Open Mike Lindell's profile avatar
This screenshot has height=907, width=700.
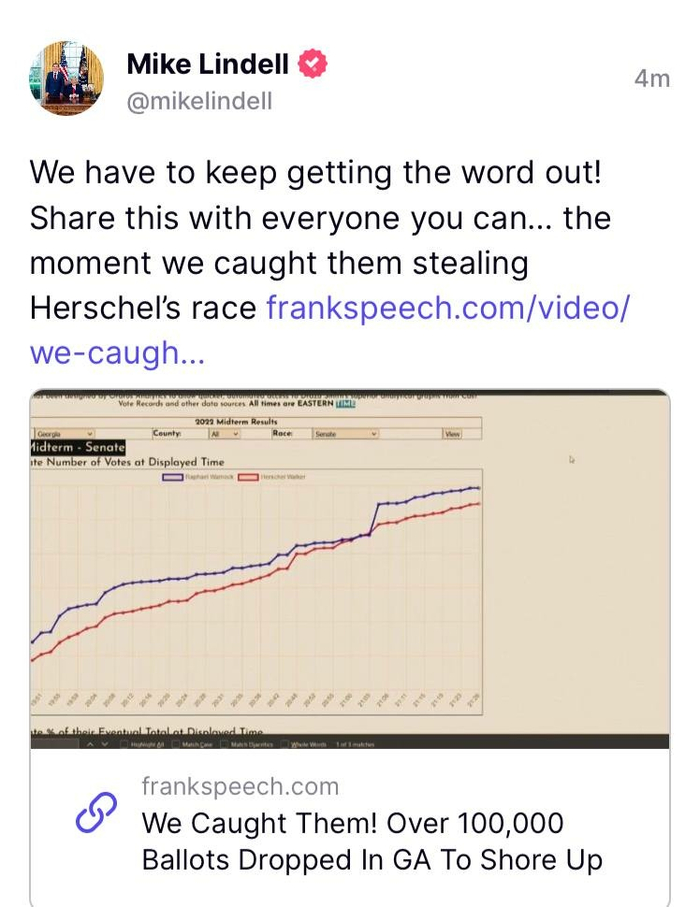(x=66, y=78)
